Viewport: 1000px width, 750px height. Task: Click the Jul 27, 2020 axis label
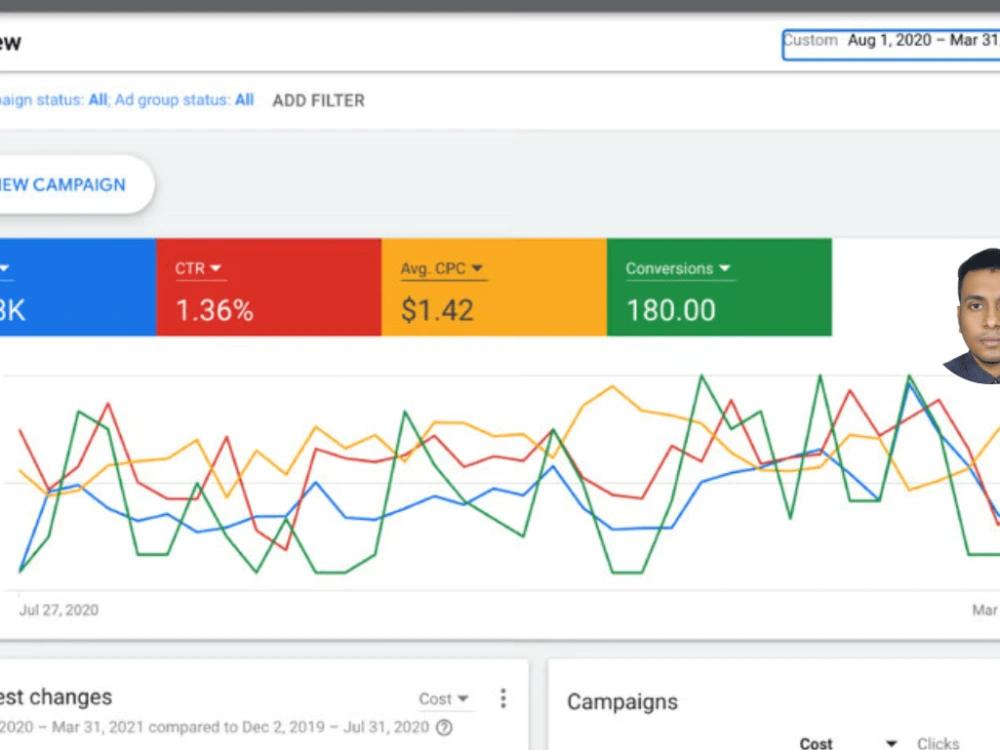click(59, 610)
